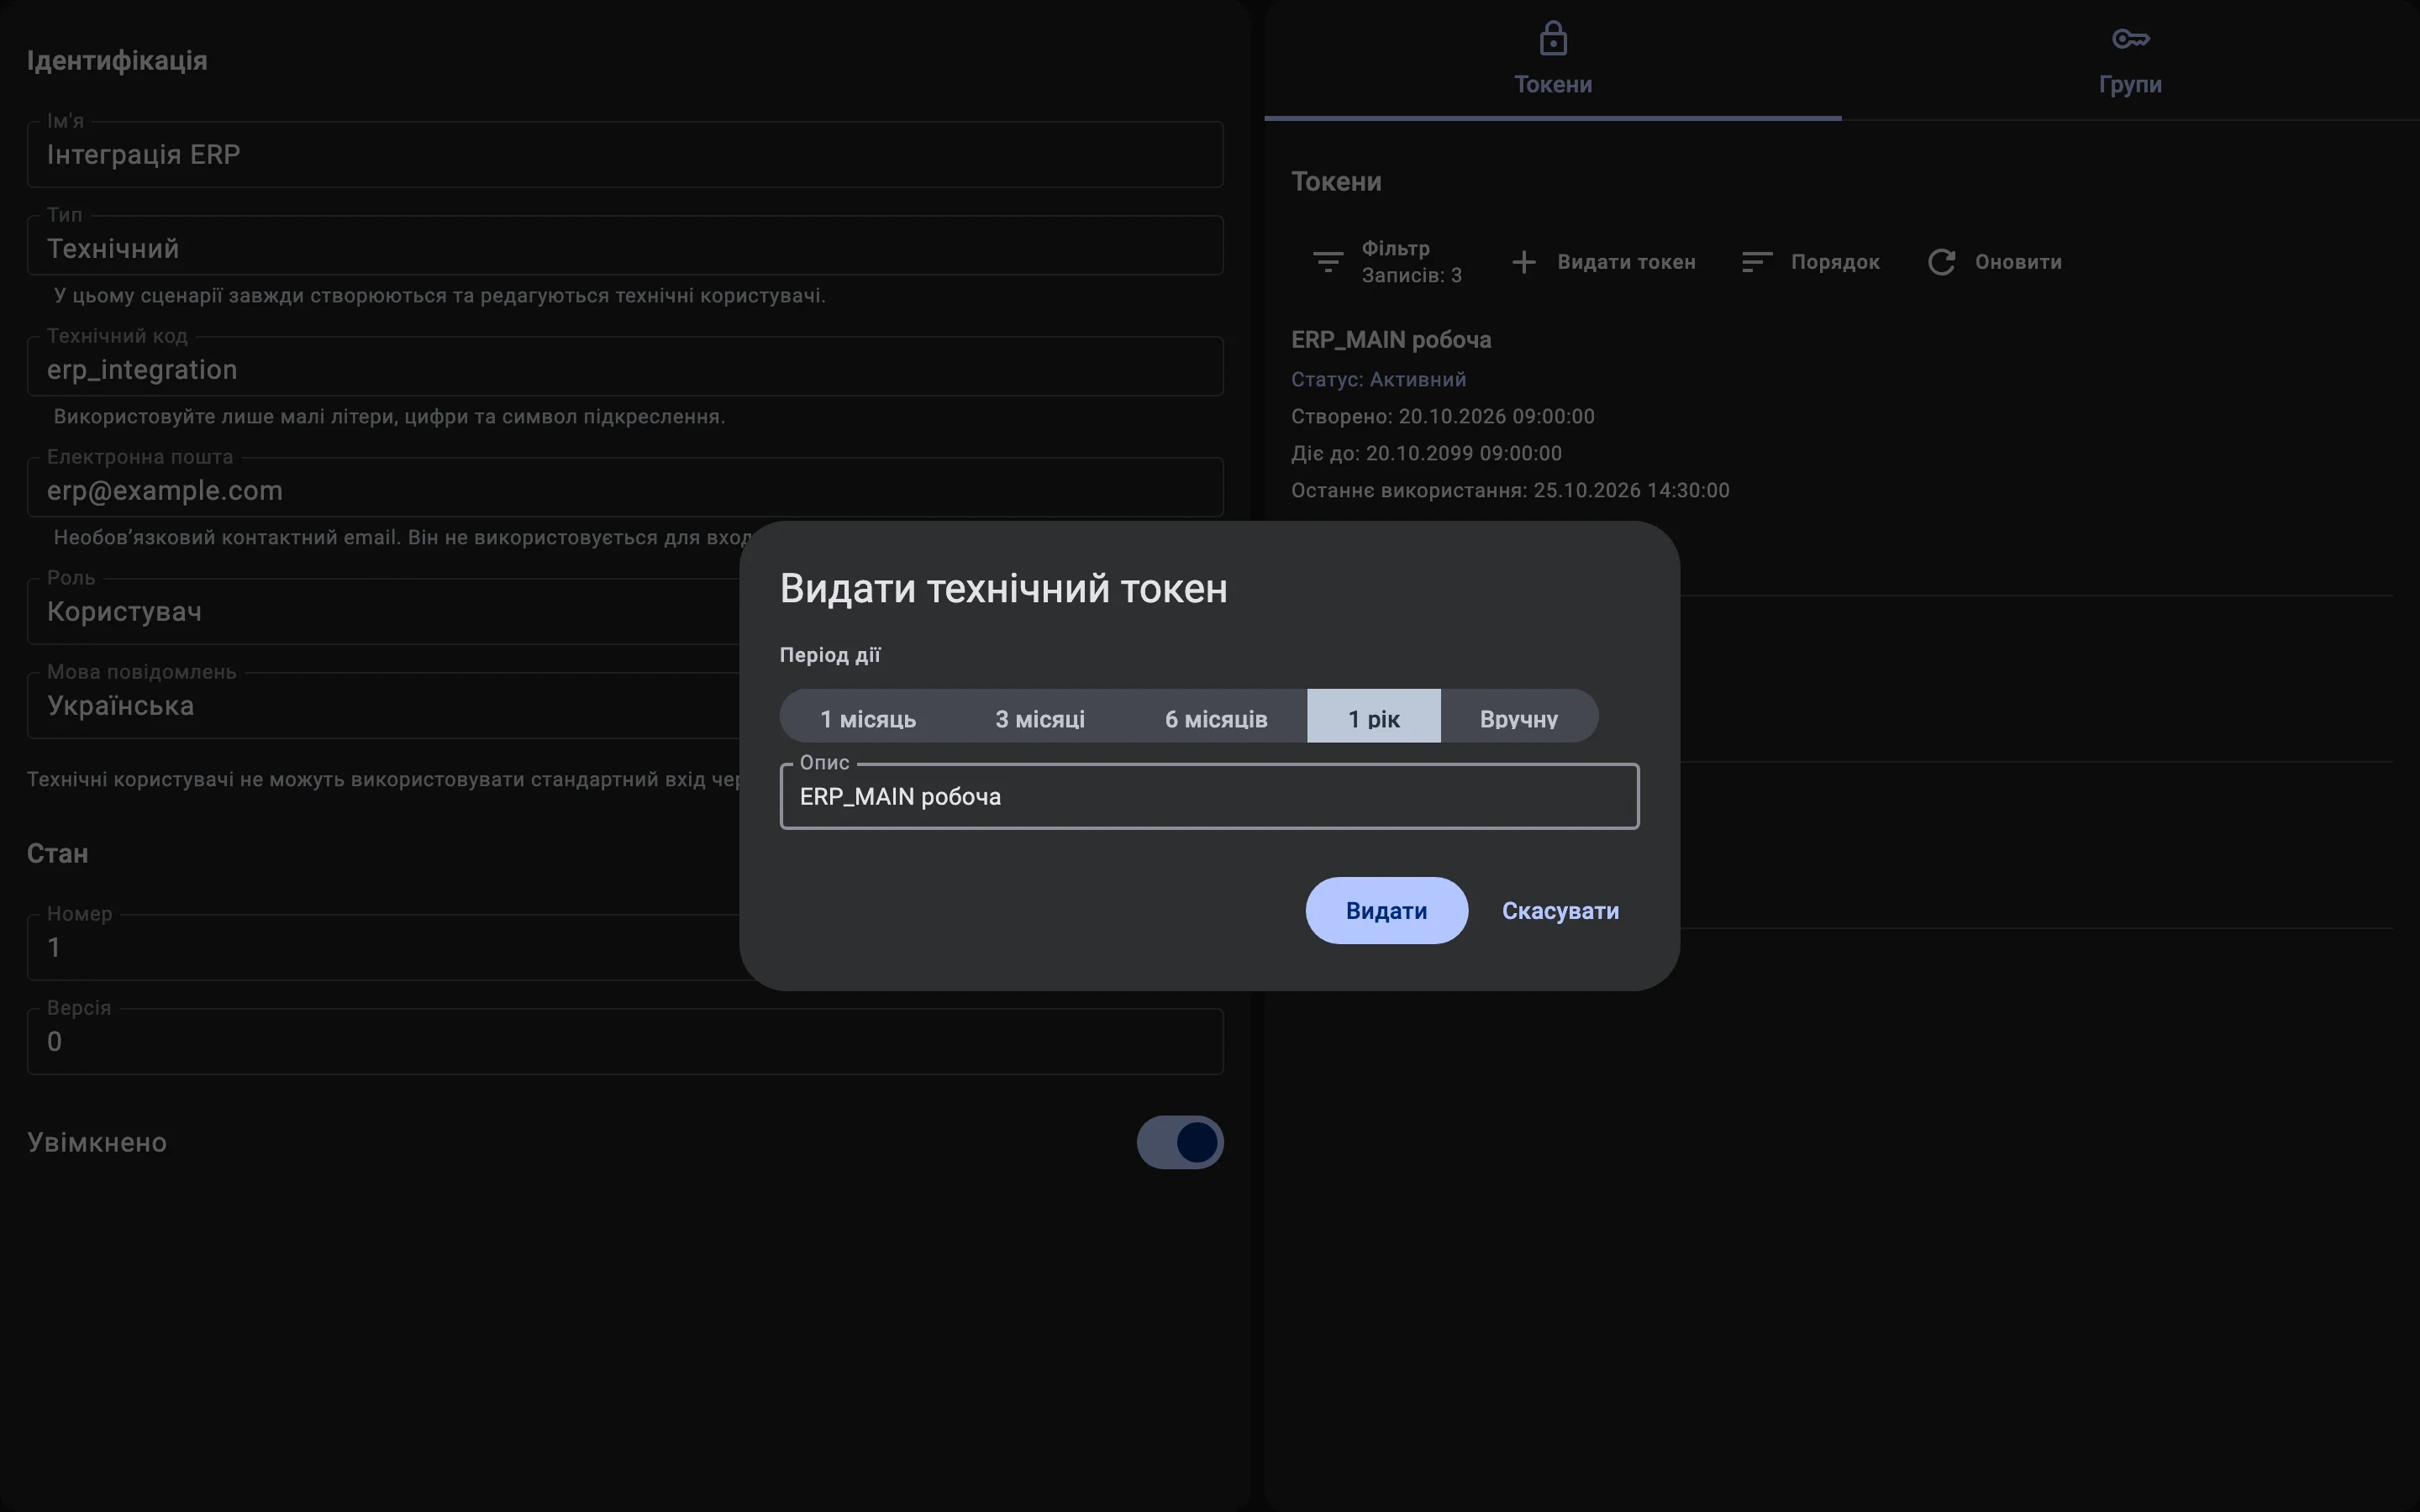
Task: Click the ERP_MAIN робоча token title
Action: [1391, 340]
